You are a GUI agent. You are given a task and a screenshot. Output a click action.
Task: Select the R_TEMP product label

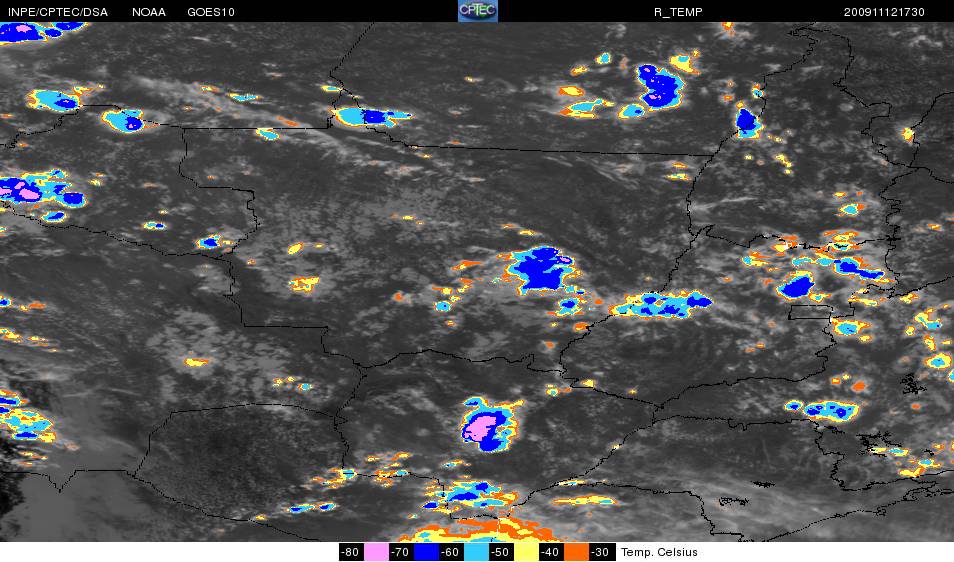pos(678,12)
